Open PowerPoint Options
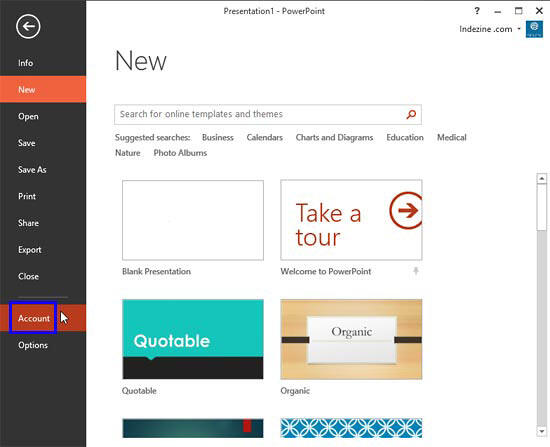The height and width of the screenshot is (447, 550). (x=43, y=345)
